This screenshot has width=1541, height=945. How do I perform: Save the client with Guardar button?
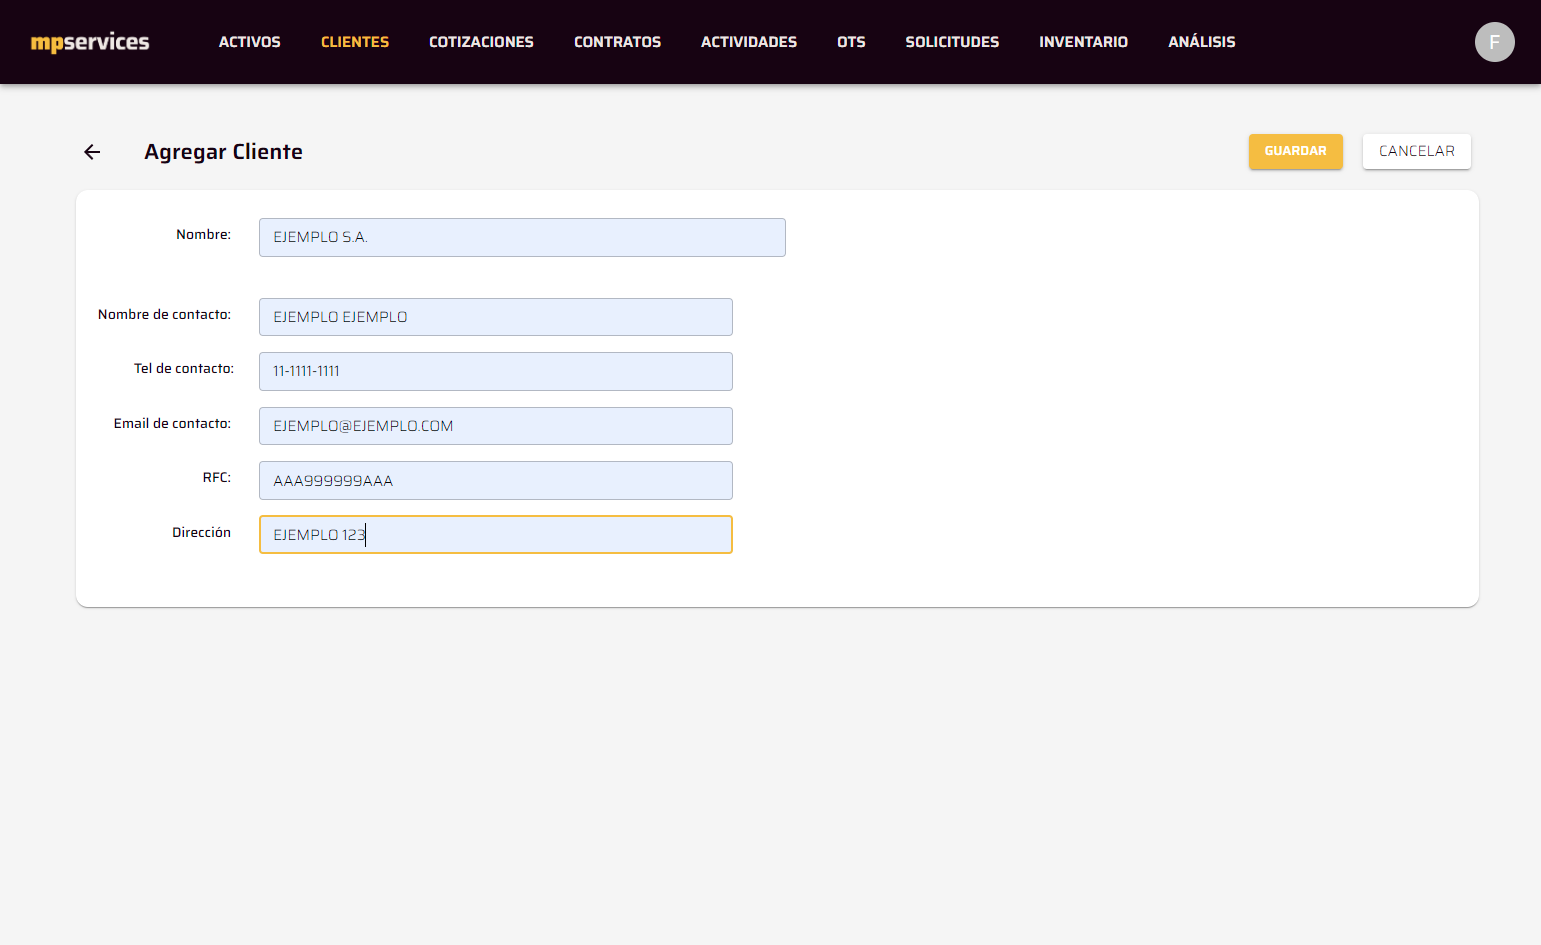pos(1295,151)
